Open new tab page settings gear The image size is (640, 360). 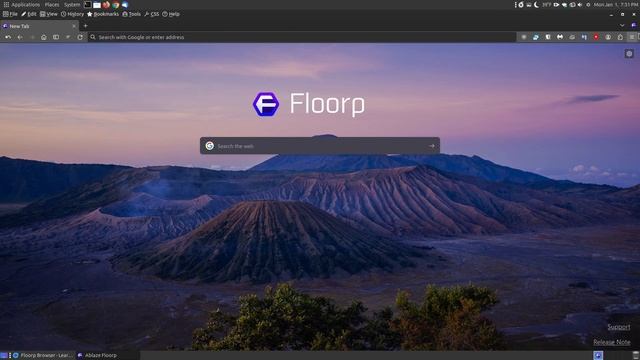tap(629, 54)
